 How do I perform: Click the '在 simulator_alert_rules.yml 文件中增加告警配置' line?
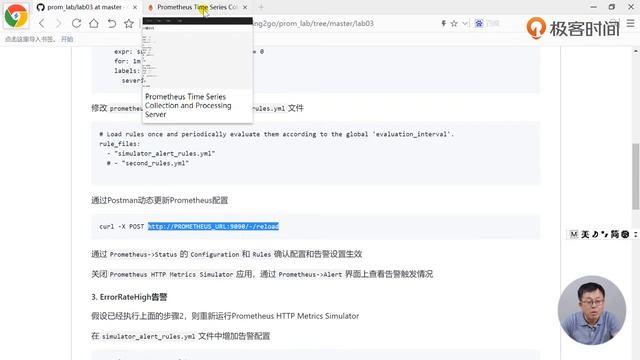point(181,336)
